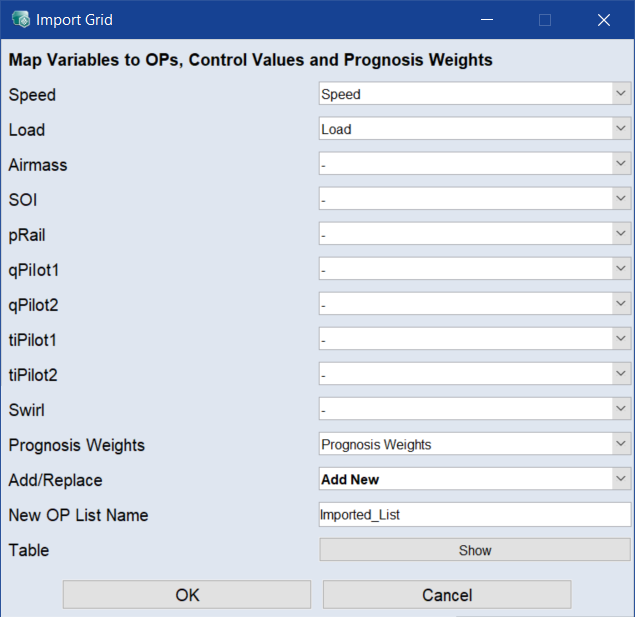Confirm with the OK button
The image size is (635, 617).
(187, 595)
